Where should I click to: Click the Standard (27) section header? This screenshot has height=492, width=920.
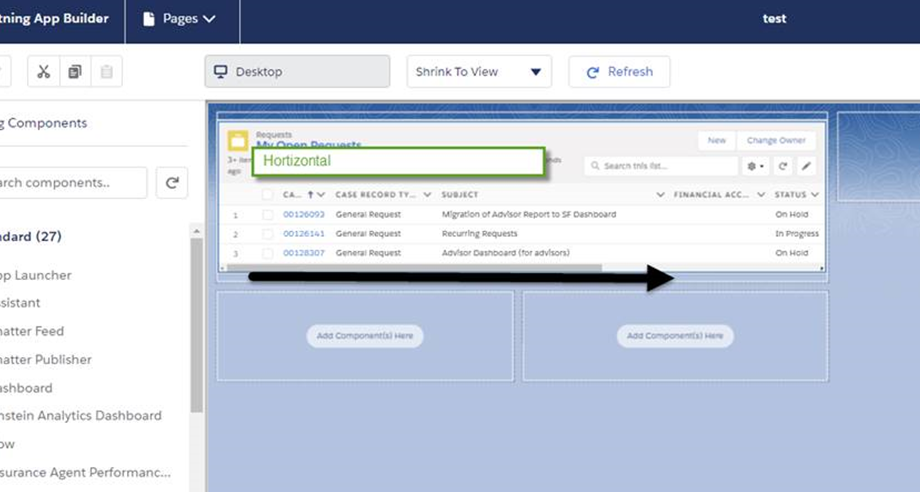pyautogui.click(x=31, y=237)
